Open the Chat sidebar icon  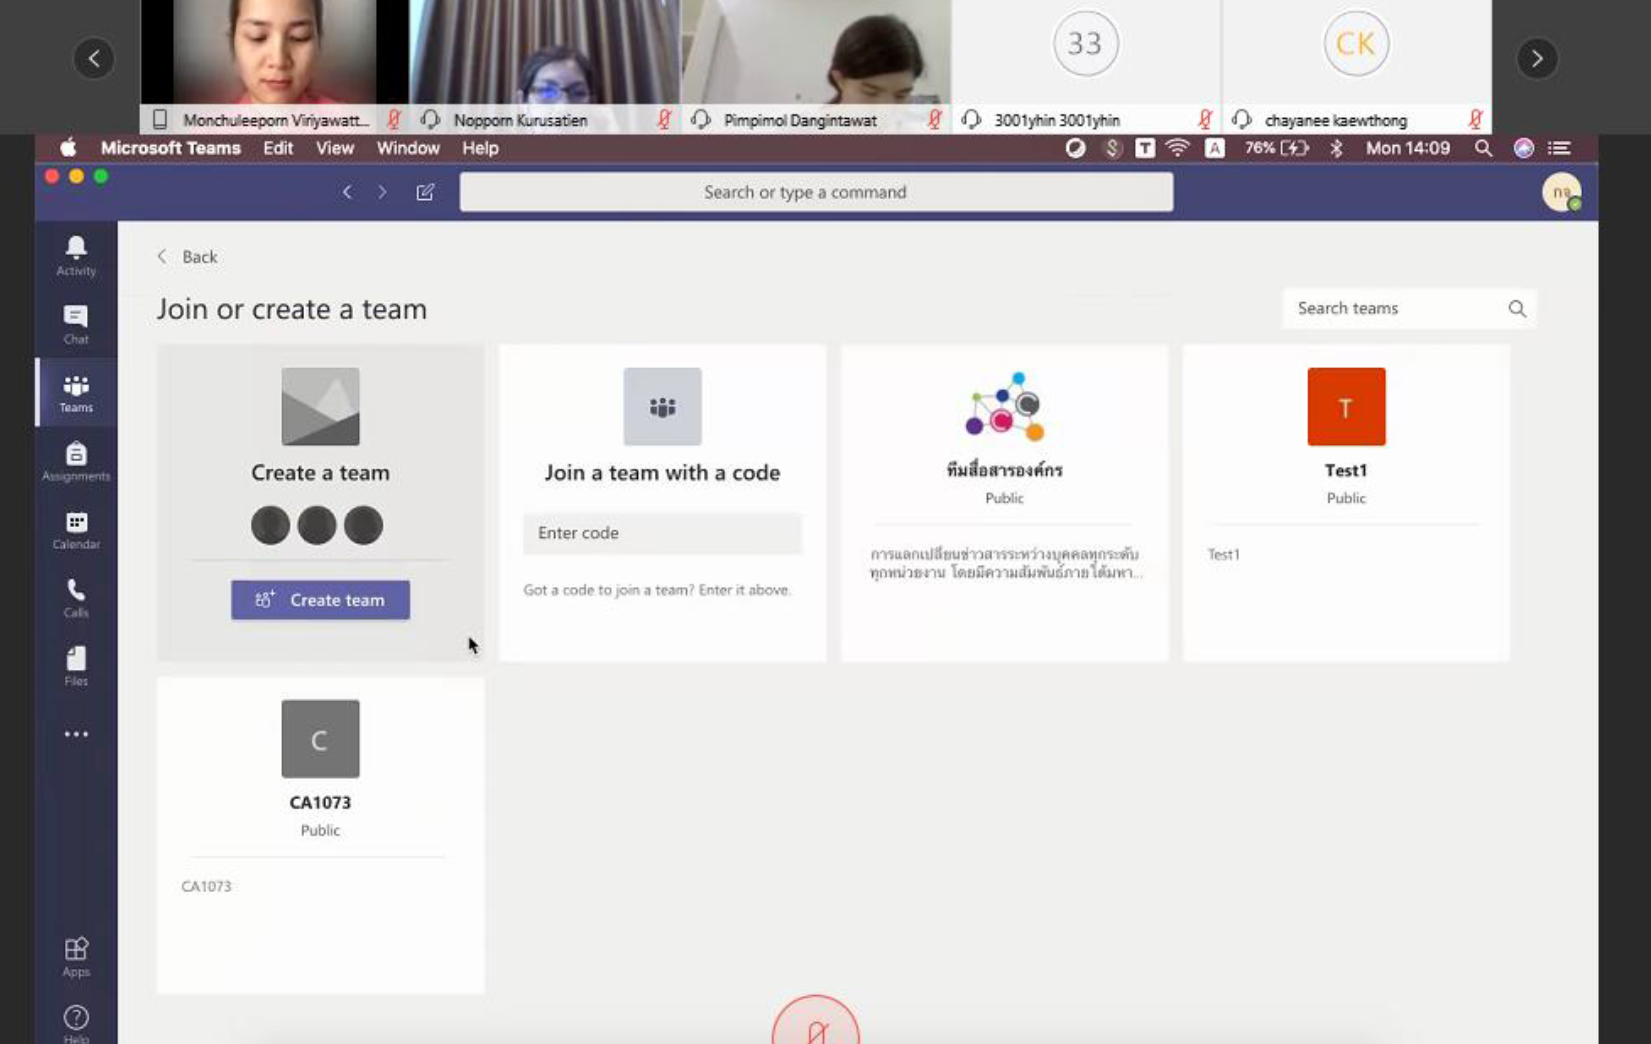pyautogui.click(x=76, y=324)
